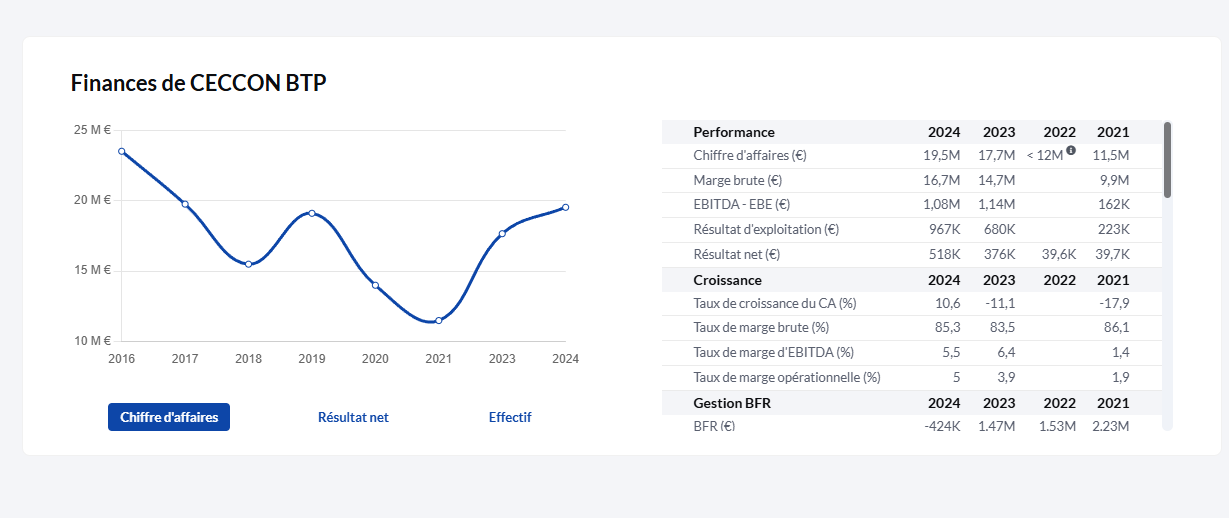Click the Performance section header

734,132
